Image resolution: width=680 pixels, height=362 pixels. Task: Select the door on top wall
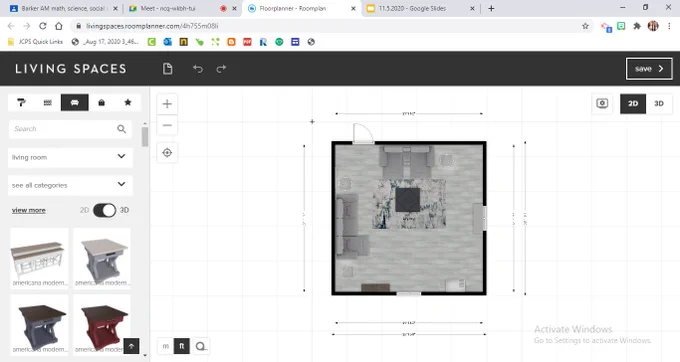pyautogui.click(x=363, y=134)
